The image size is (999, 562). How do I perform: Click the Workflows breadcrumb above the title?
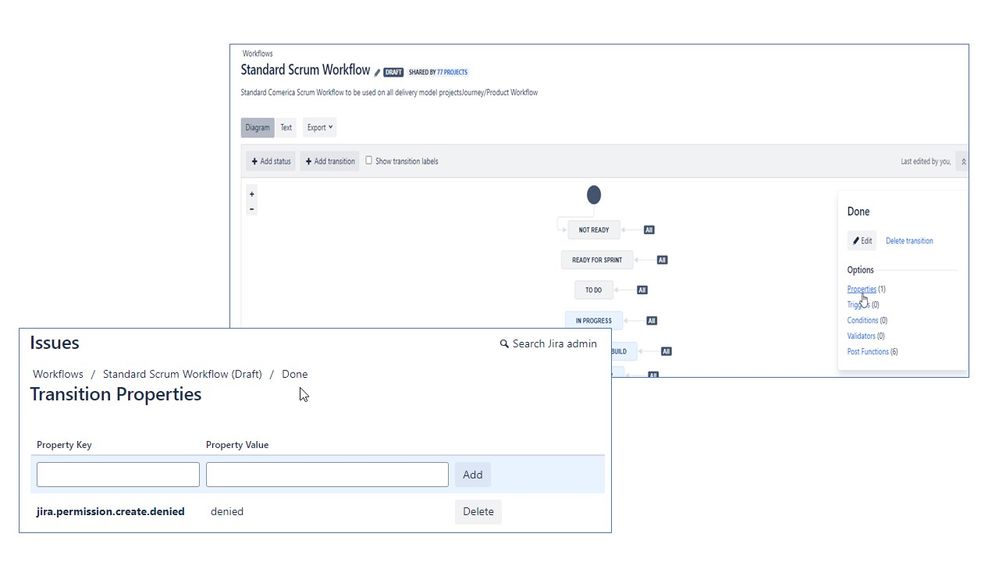click(x=257, y=54)
